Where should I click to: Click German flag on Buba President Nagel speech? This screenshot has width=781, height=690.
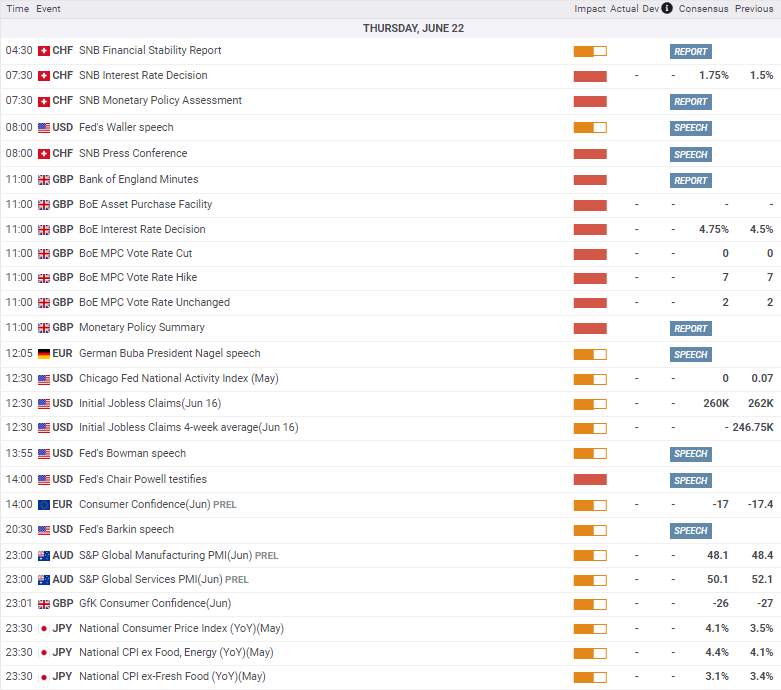point(44,354)
